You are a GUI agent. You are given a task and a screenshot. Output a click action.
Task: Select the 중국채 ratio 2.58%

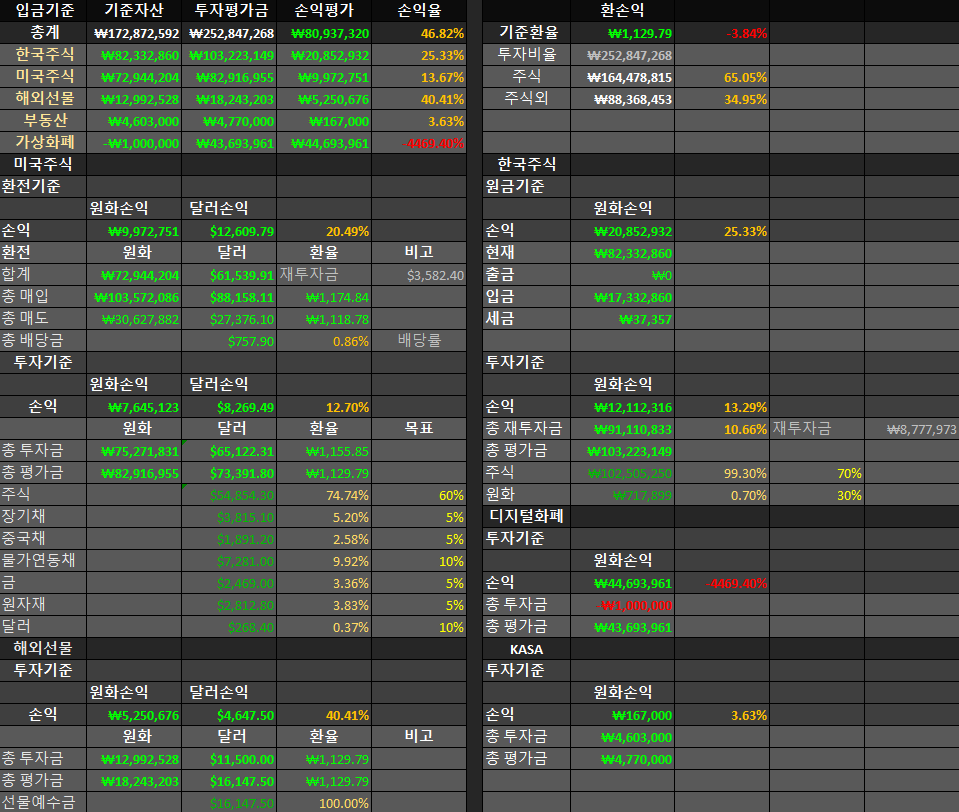(x=324, y=539)
